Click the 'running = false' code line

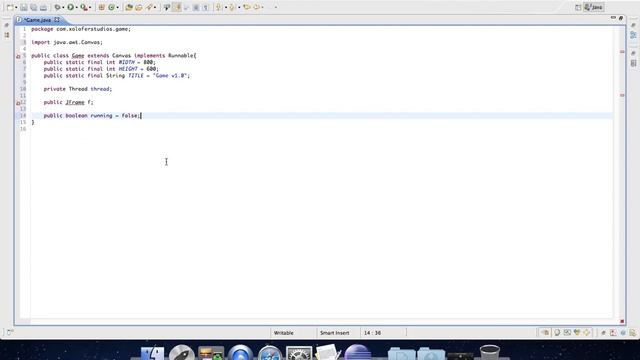[92, 116]
